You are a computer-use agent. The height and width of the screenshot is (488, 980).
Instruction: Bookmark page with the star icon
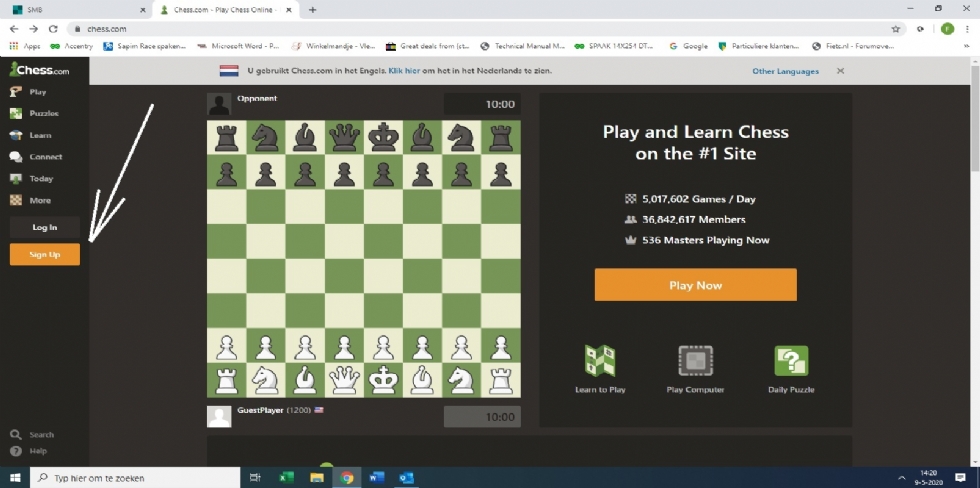click(896, 29)
